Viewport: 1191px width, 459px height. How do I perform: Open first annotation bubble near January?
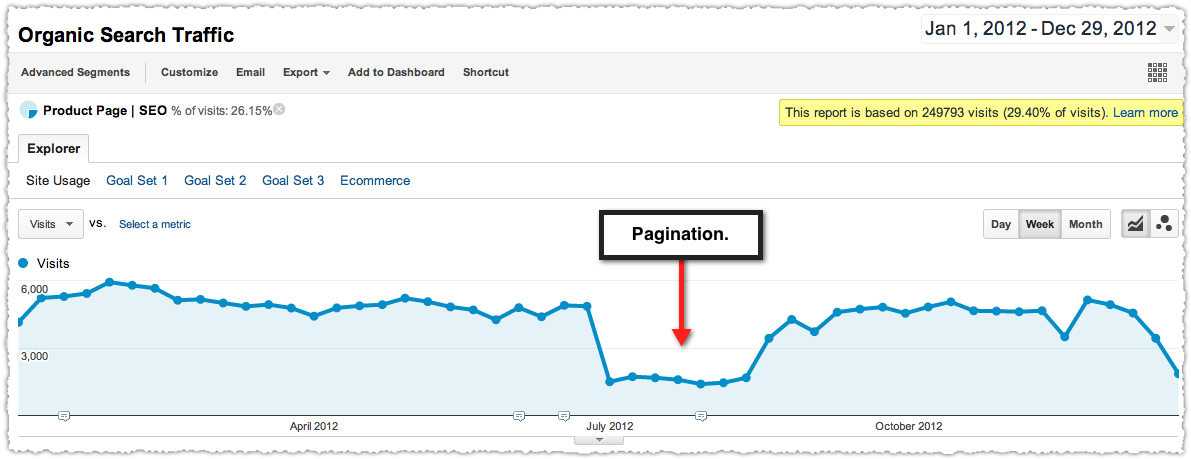coord(65,416)
